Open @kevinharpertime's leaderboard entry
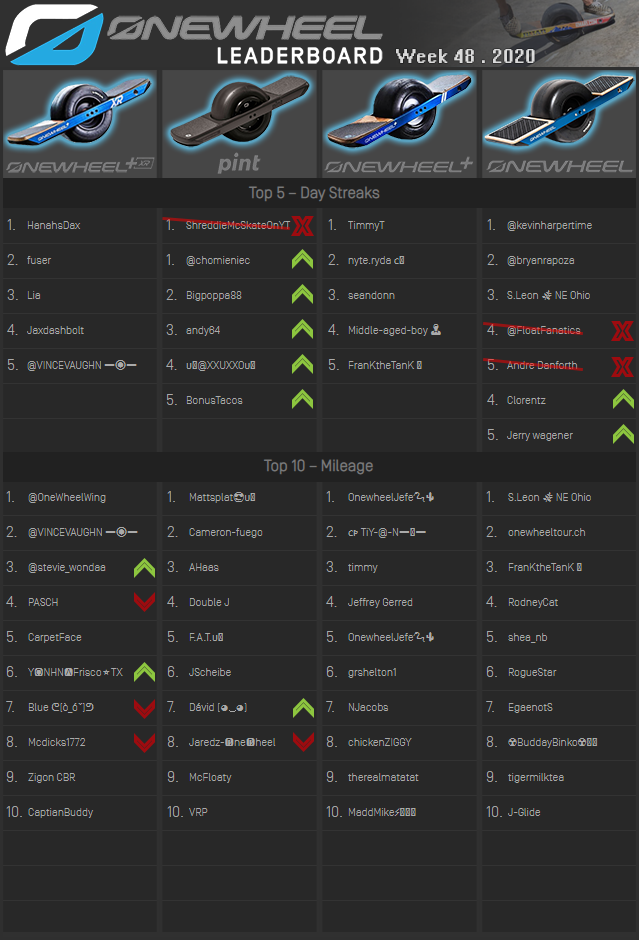This screenshot has width=639, height=940. click(549, 226)
